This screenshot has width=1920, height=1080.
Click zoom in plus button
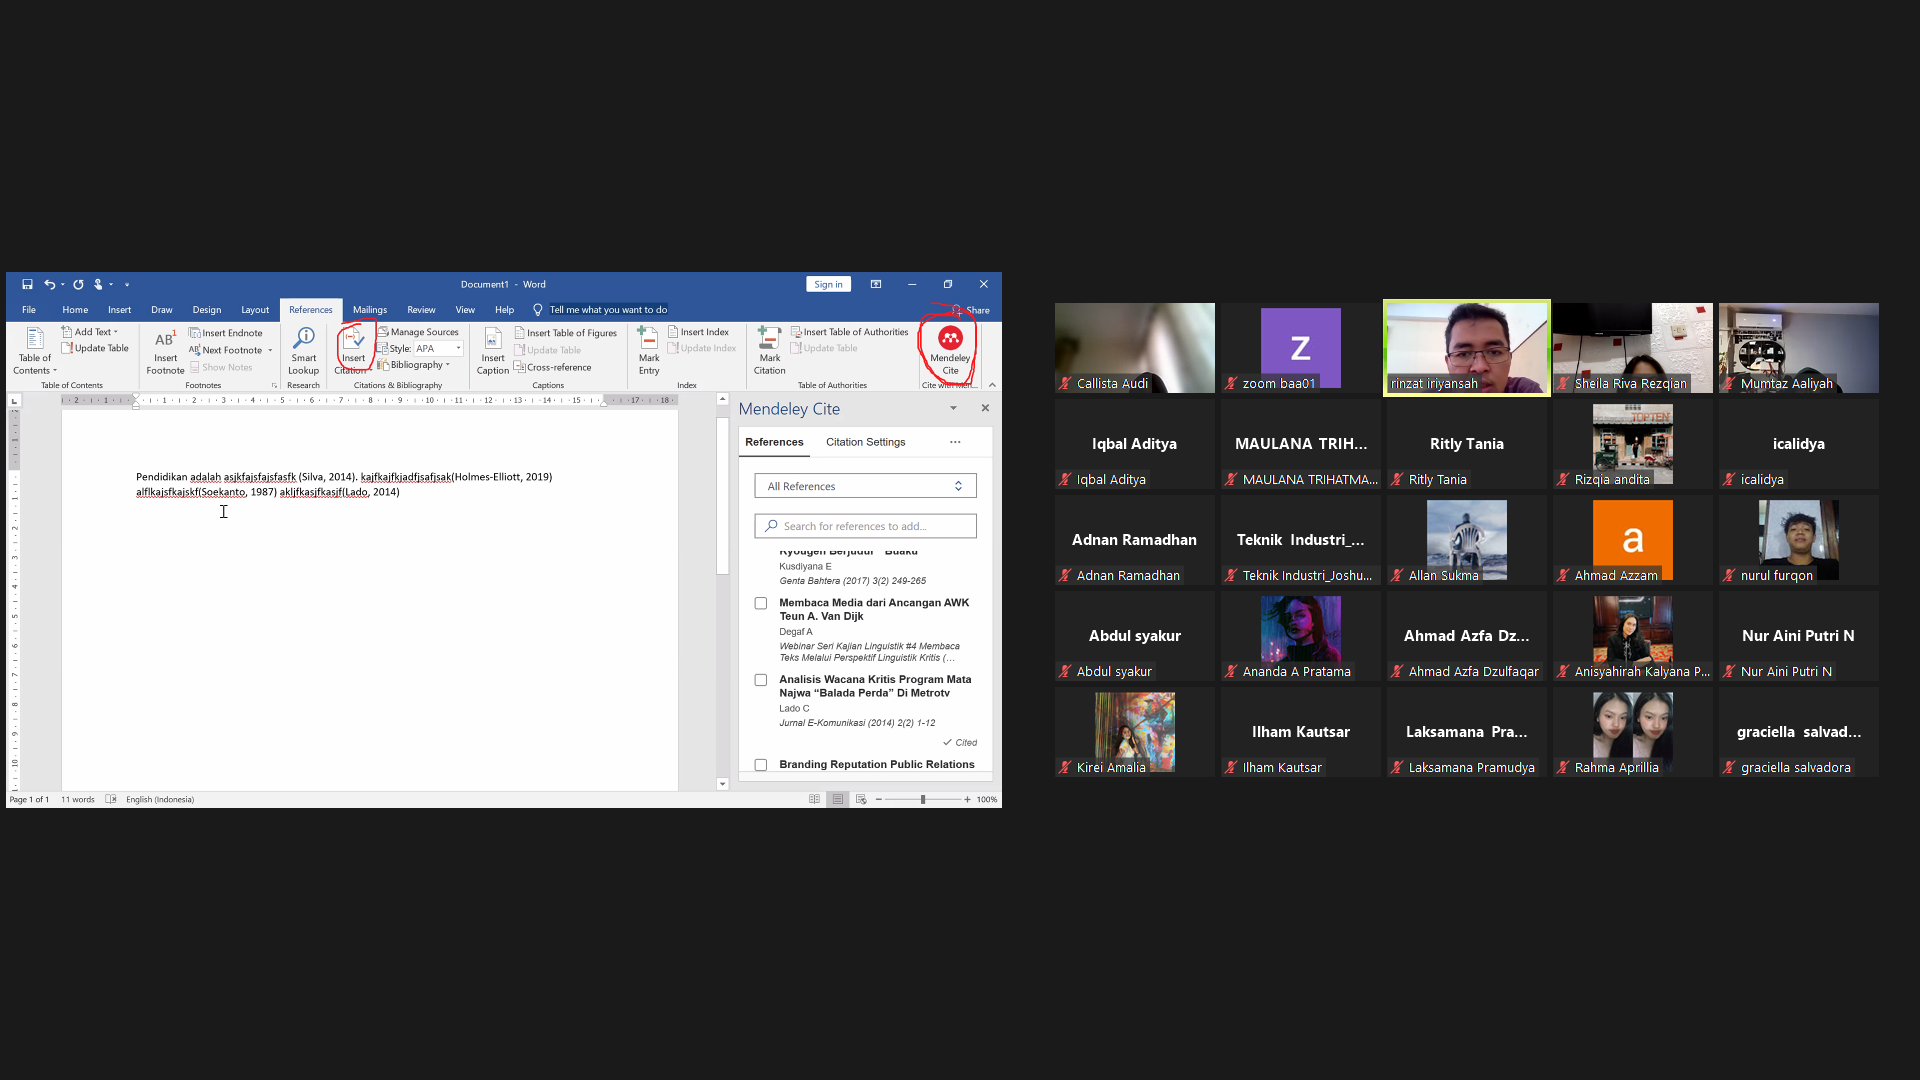pos(967,800)
